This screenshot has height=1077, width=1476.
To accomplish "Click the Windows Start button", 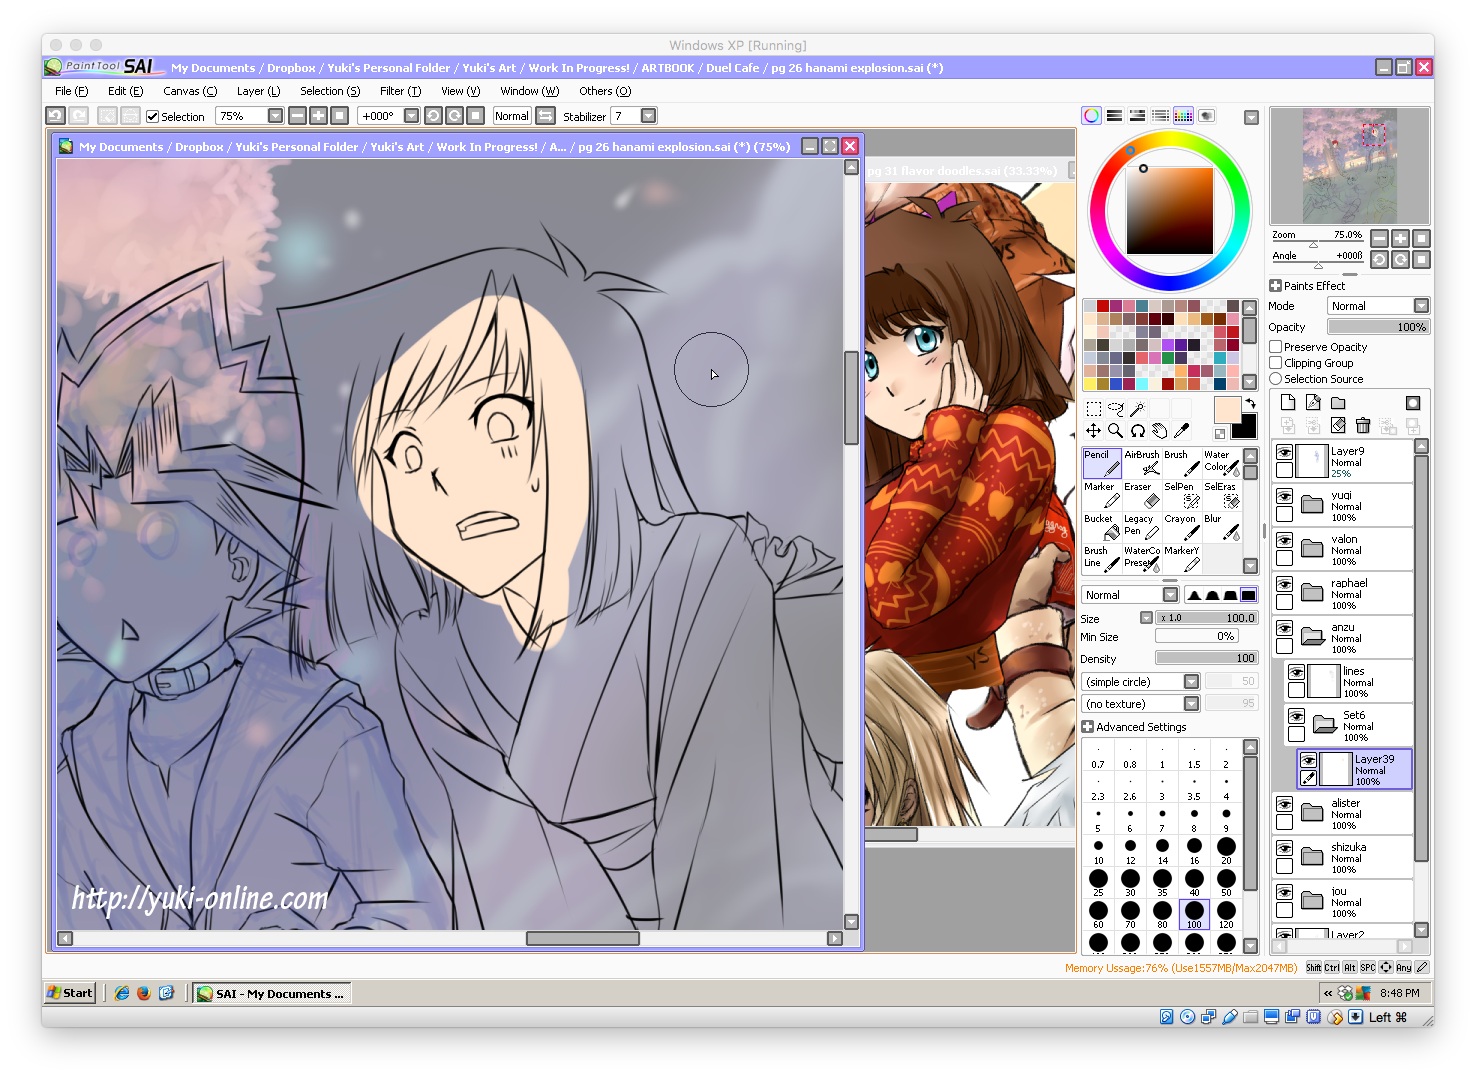I will (70, 993).
